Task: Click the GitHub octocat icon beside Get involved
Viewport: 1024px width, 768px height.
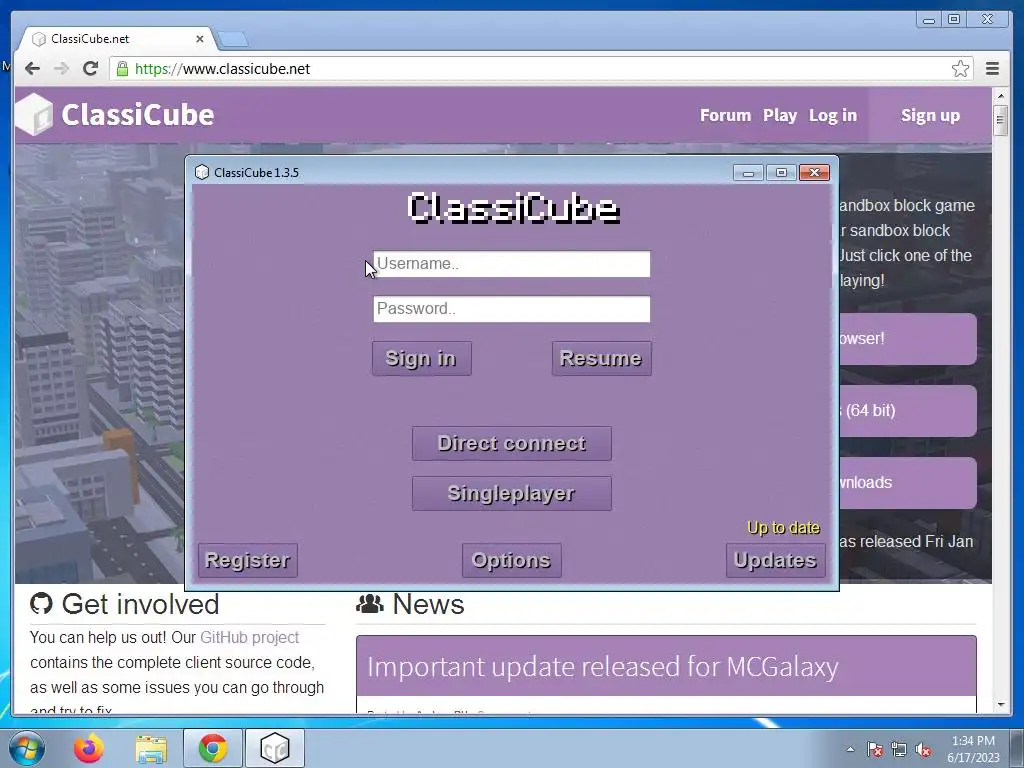Action: coord(41,604)
